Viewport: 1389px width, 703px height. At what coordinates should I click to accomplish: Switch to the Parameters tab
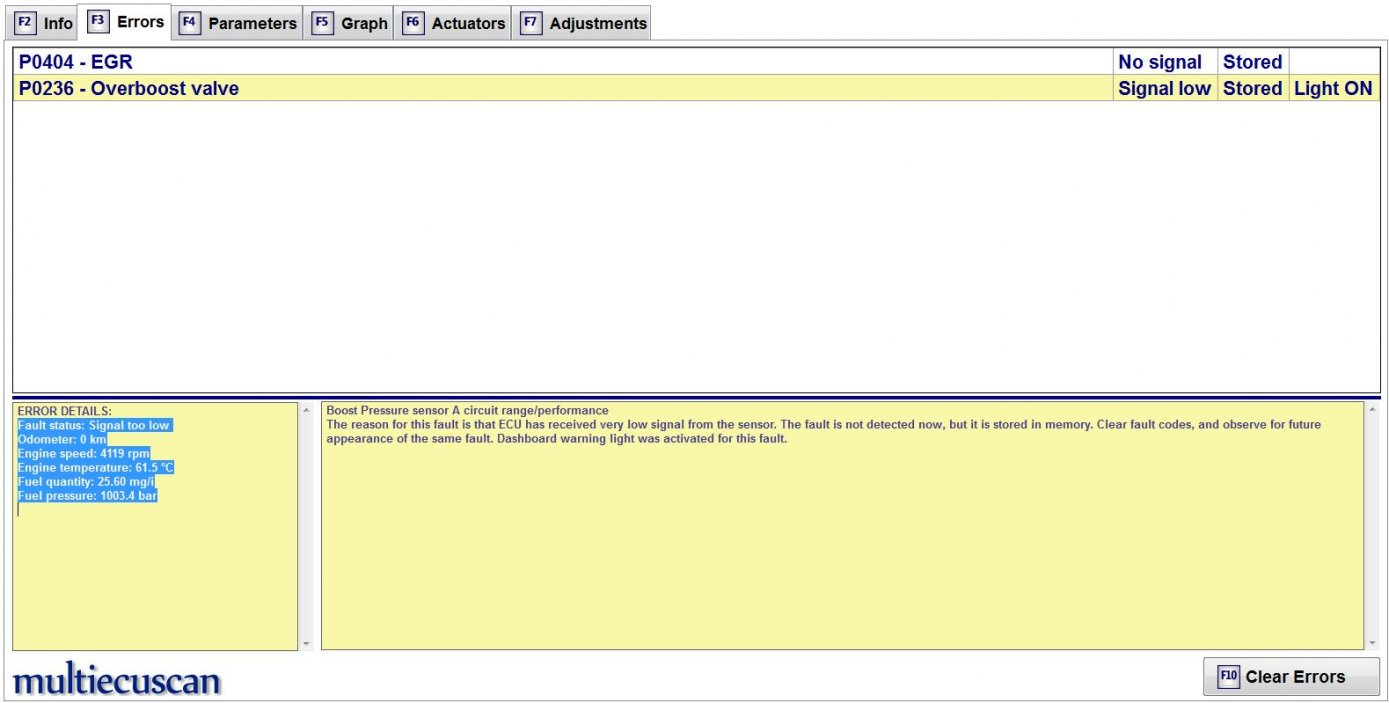[x=252, y=23]
